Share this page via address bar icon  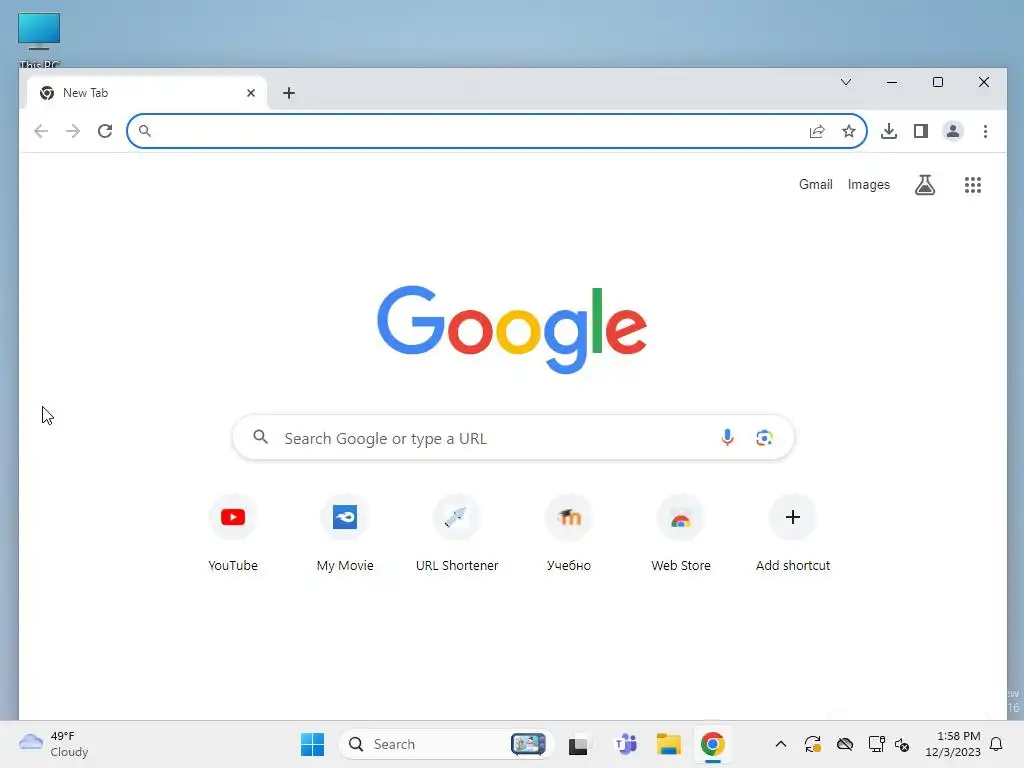(x=817, y=131)
